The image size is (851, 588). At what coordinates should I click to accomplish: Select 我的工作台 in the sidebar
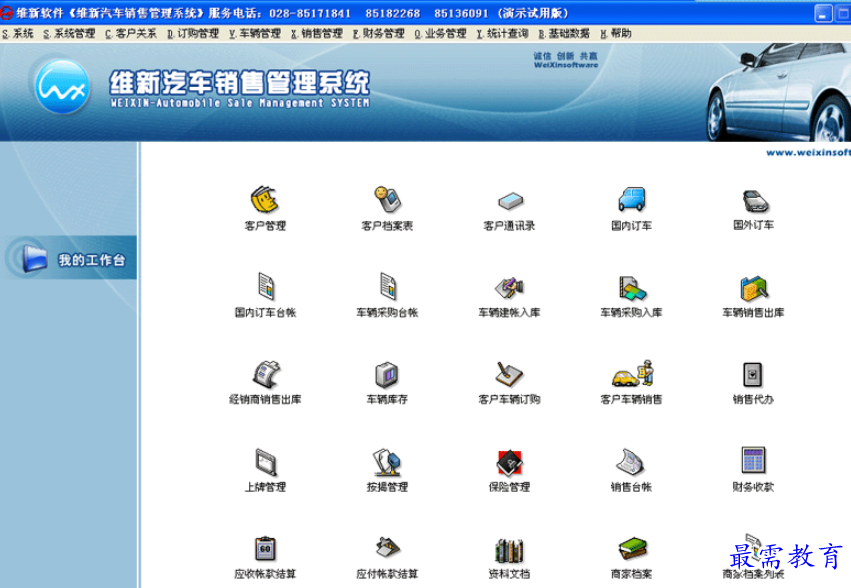(90, 260)
